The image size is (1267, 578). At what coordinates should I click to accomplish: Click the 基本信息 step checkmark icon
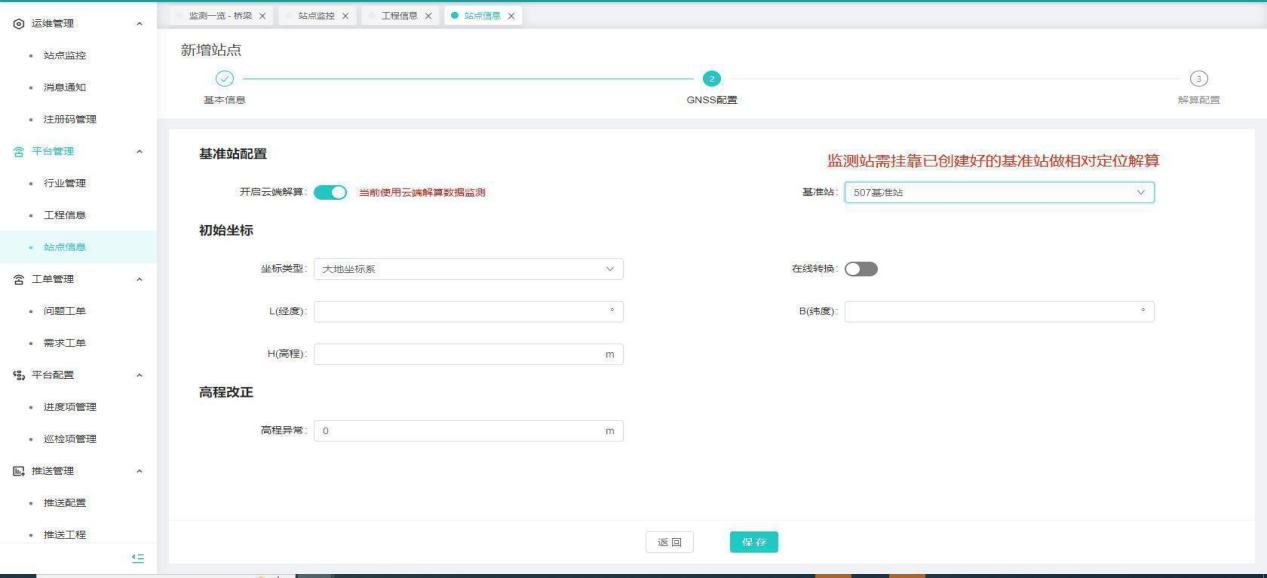pos(225,79)
